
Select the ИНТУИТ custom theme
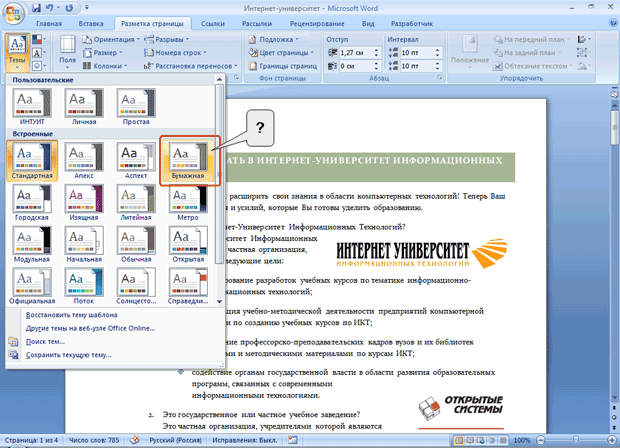pyautogui.click(x=32, y=107)
